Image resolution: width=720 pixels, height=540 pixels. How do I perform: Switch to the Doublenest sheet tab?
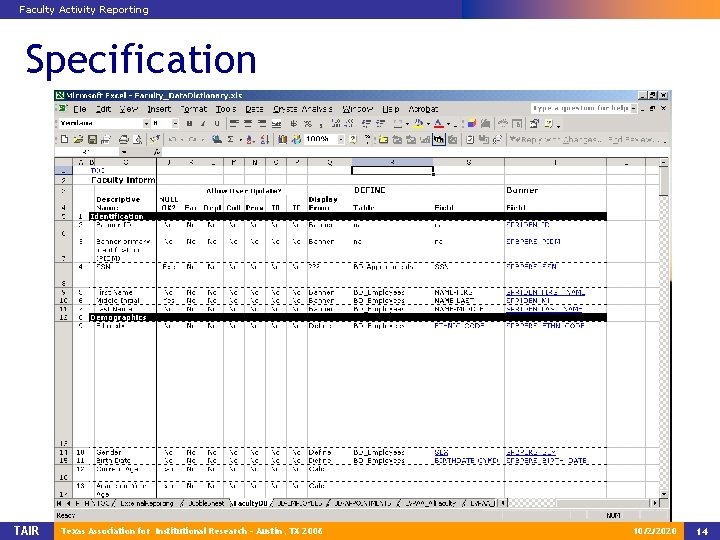[x=206, y=503]
